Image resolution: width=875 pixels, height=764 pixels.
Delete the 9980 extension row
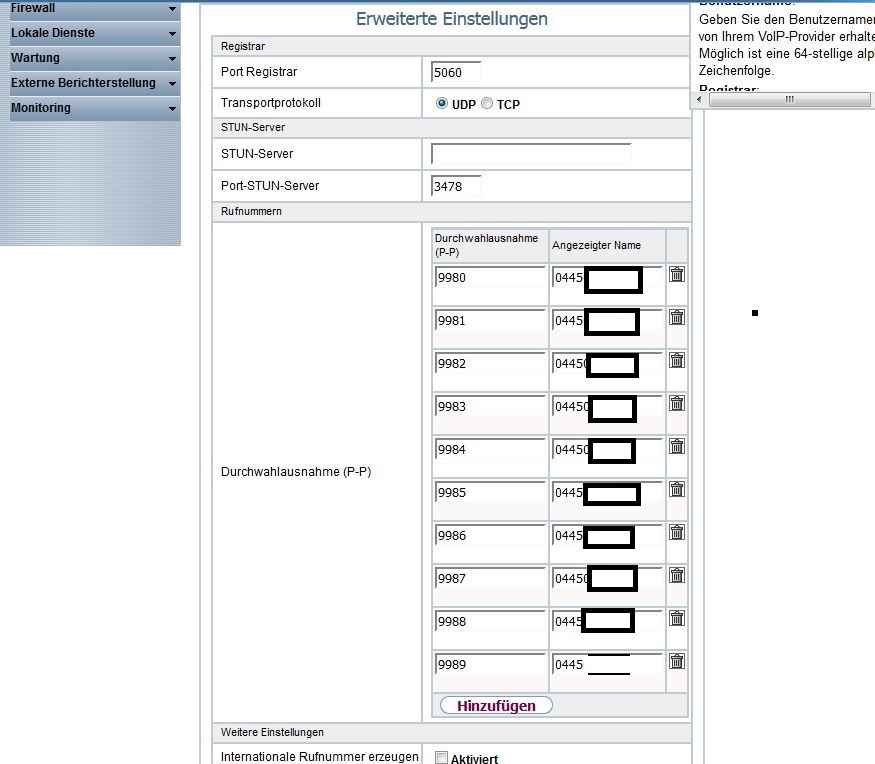click(x=677, y=274)
